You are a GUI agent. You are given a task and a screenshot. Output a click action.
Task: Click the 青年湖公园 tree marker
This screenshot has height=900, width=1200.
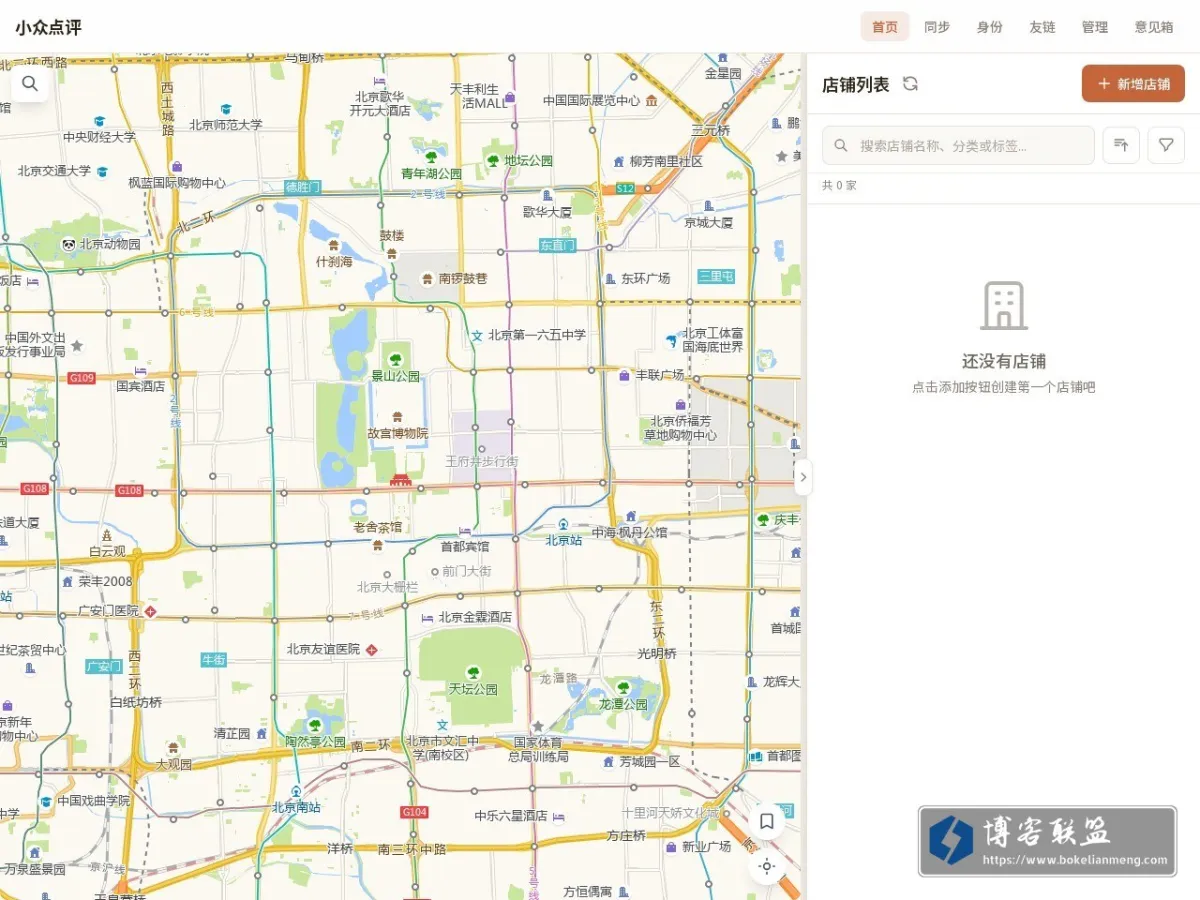[431, 156]
